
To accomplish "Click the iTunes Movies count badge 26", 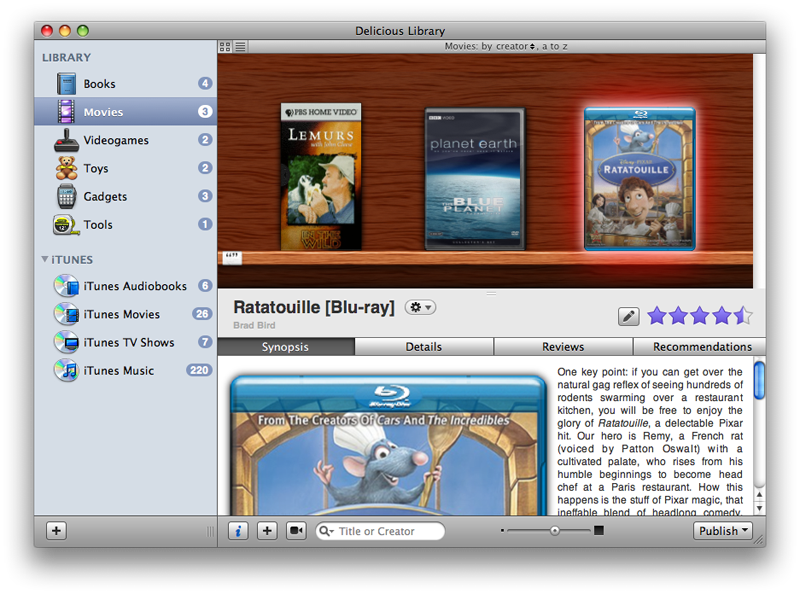I will coord(202,314).
